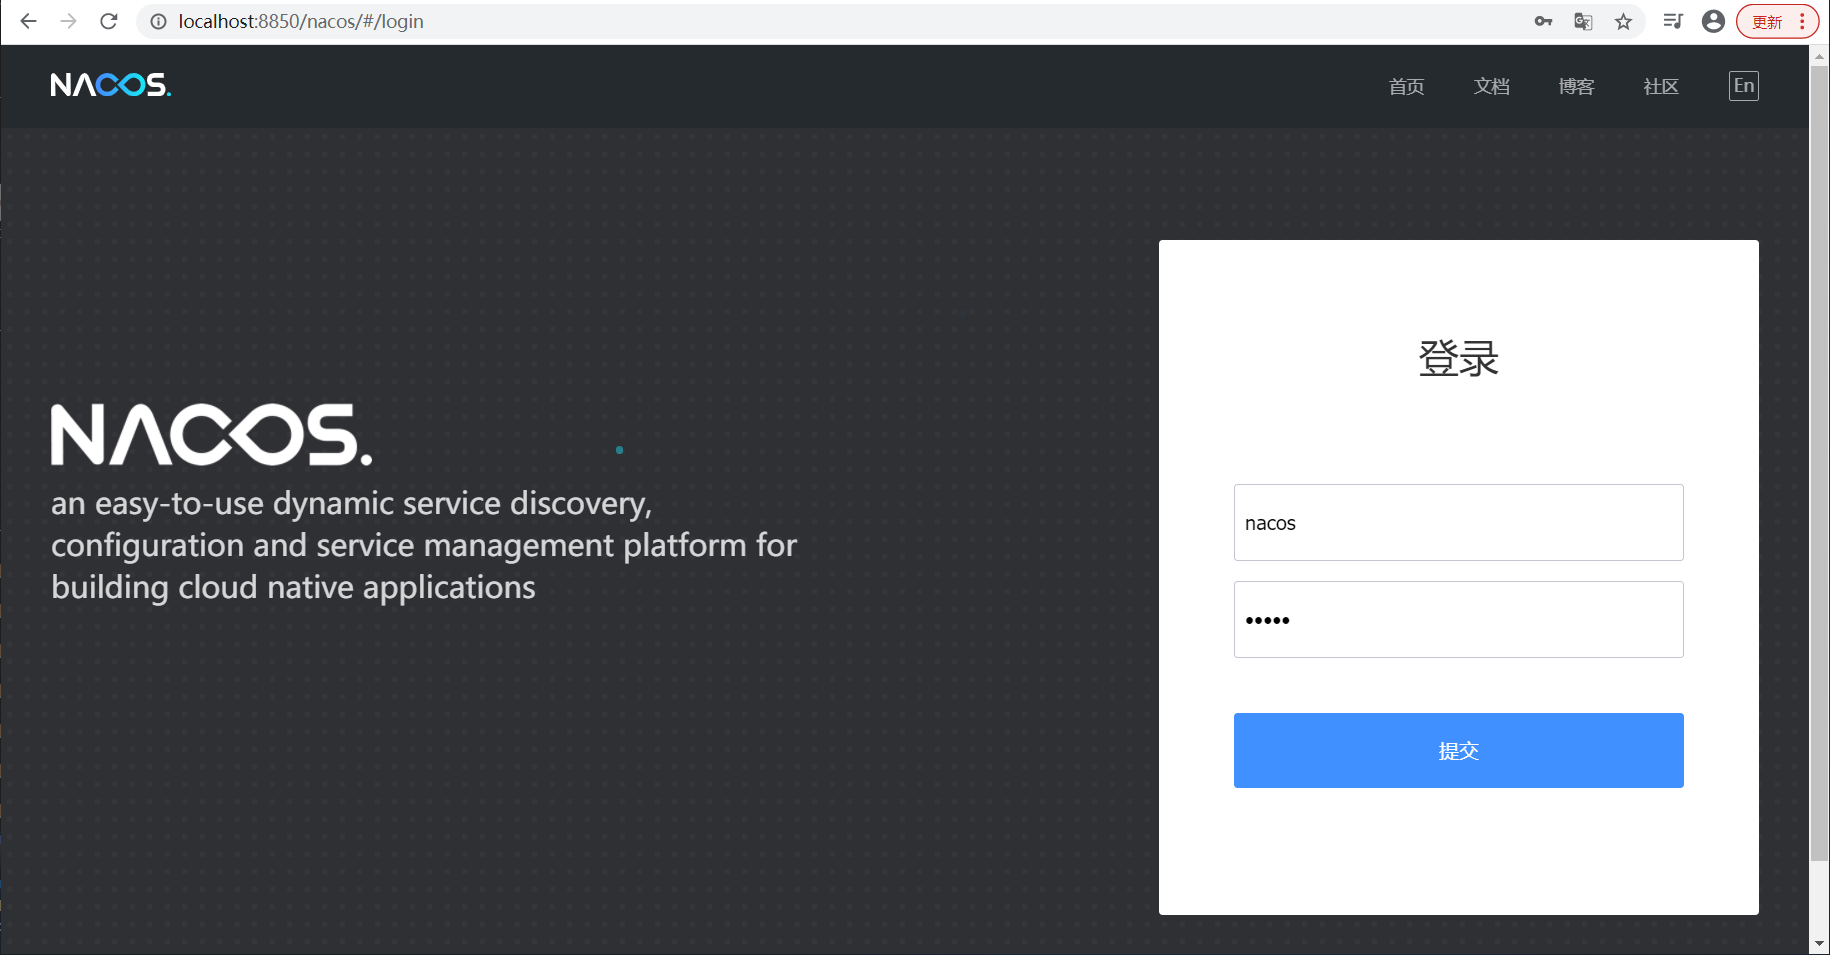Open the 首页 nav item
The image size is (1830, 955).
[x=1406, y=87]
